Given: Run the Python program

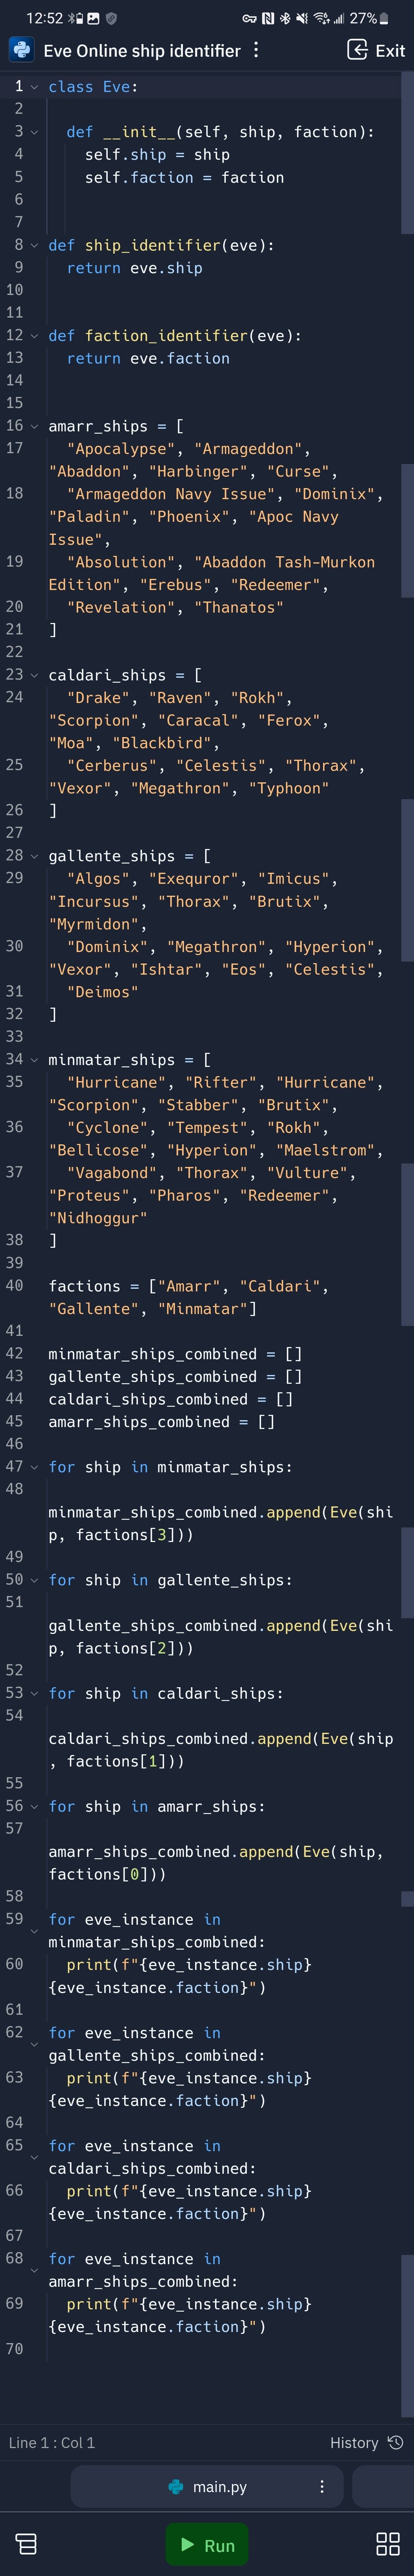Looking at the screenshot, I should pyautogui.click(x=207, y=2544).
